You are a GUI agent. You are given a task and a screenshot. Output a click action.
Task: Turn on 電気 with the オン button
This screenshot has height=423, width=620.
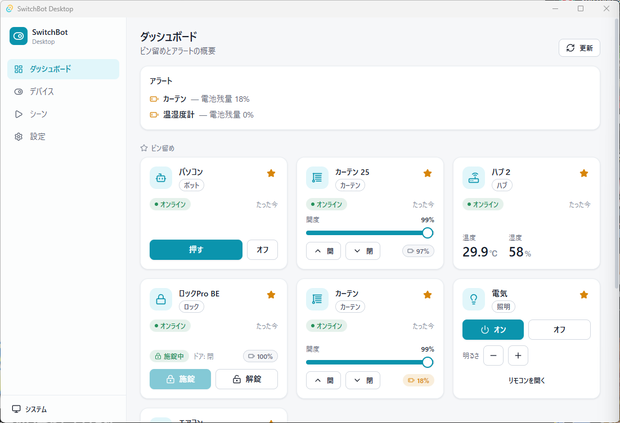493,330
